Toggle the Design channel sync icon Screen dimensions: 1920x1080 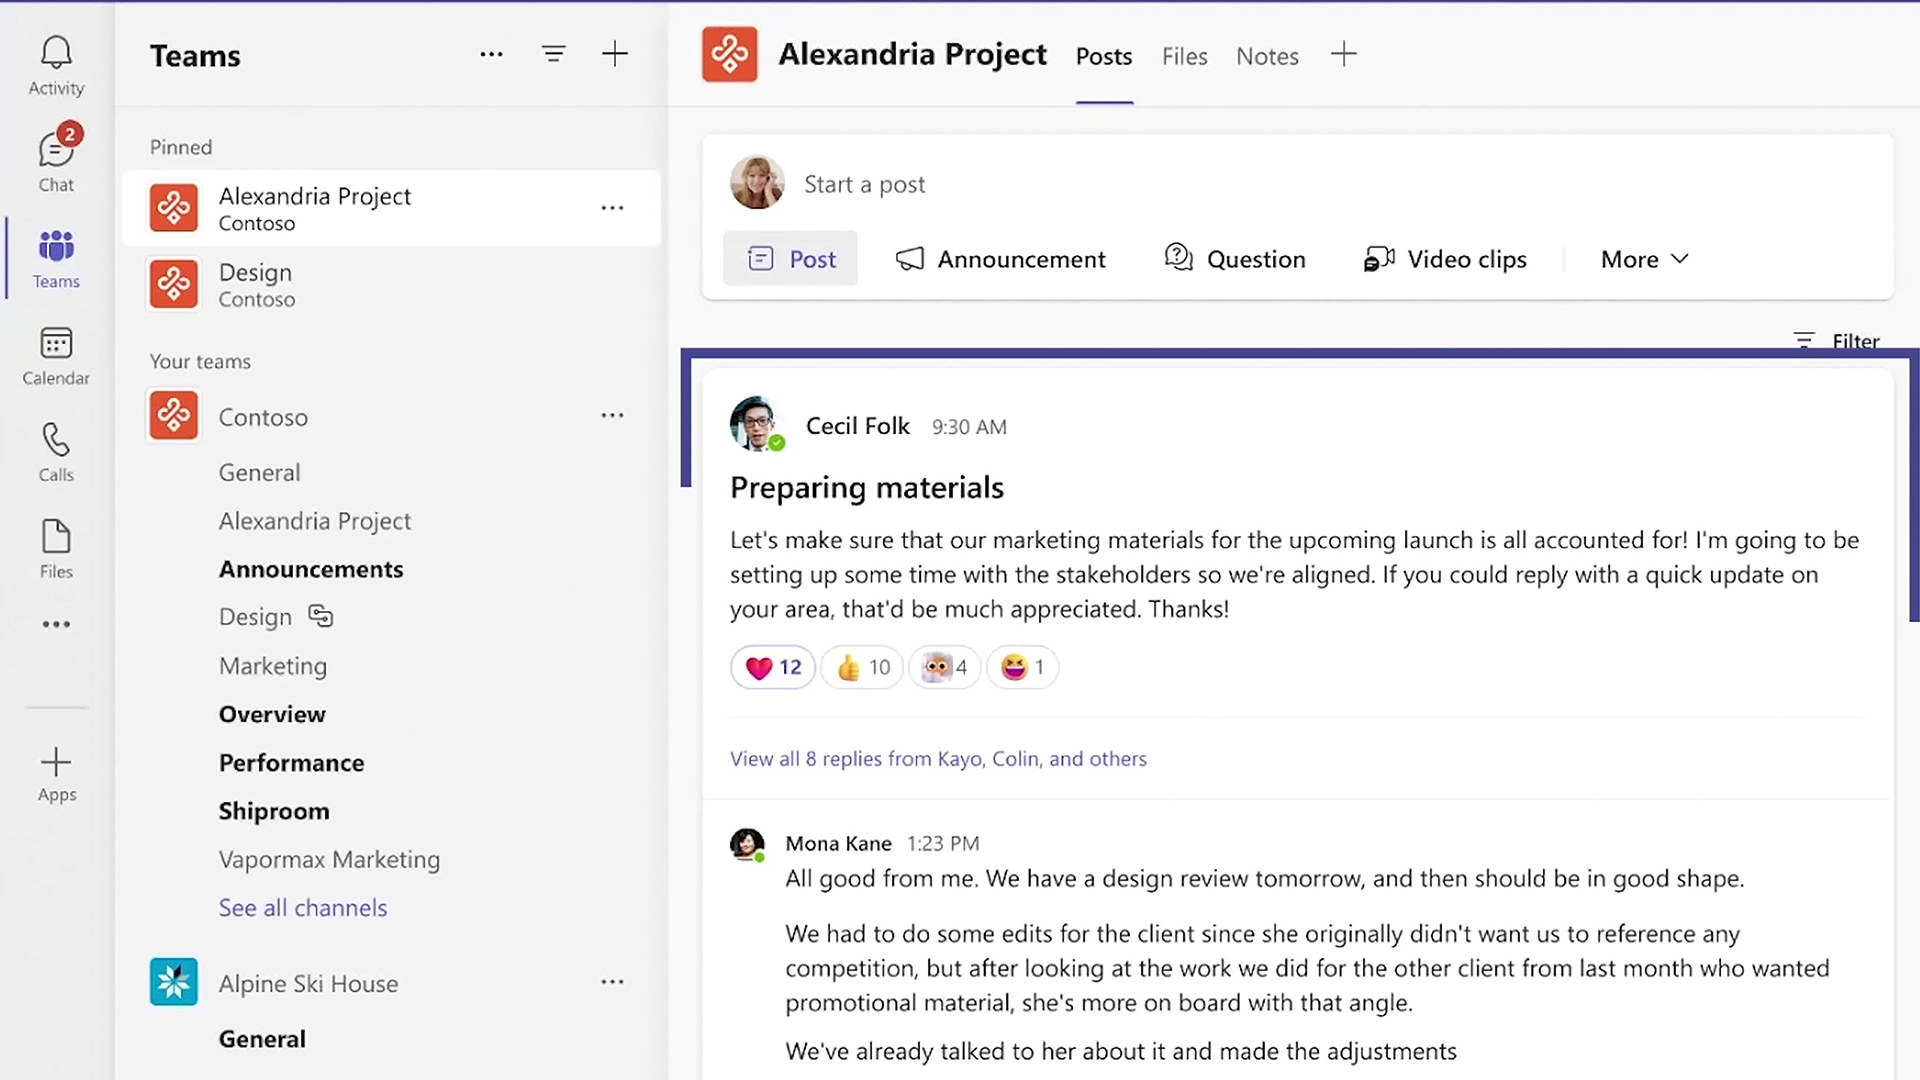(x=320, y=616)
